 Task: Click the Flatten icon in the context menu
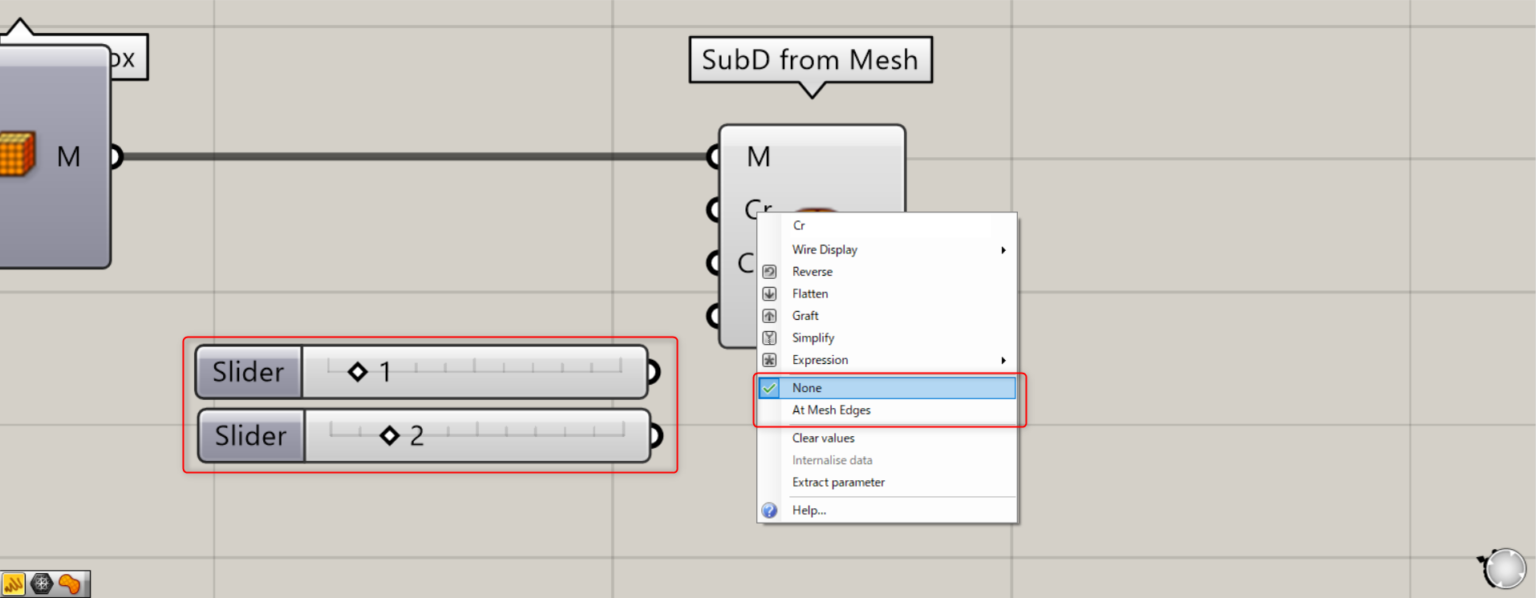click(769, 293)
